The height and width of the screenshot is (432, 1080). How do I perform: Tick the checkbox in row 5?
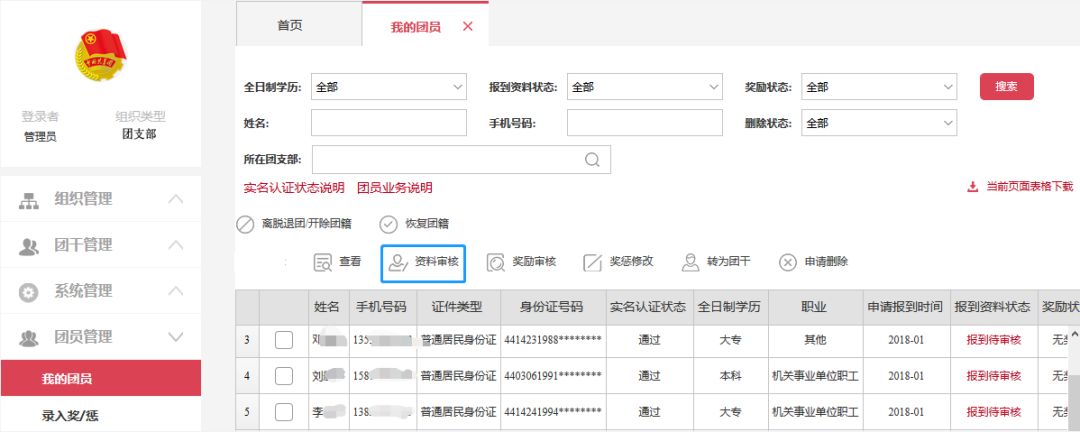click(284, 413)
